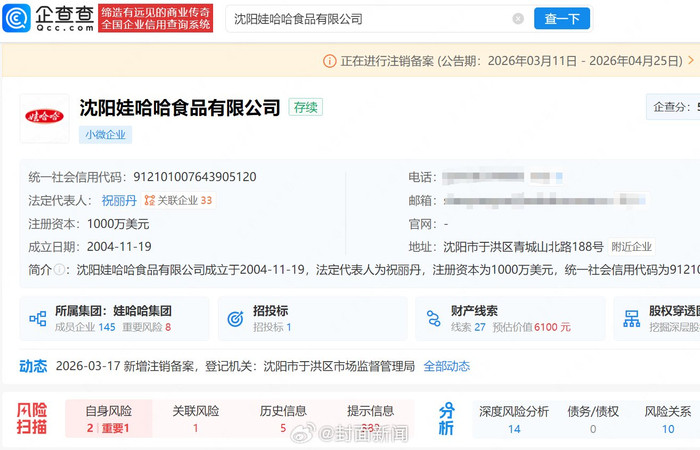Screen dimensions: 700x450
Task: Open the 财产线索 card title
Action: point(474,311)
